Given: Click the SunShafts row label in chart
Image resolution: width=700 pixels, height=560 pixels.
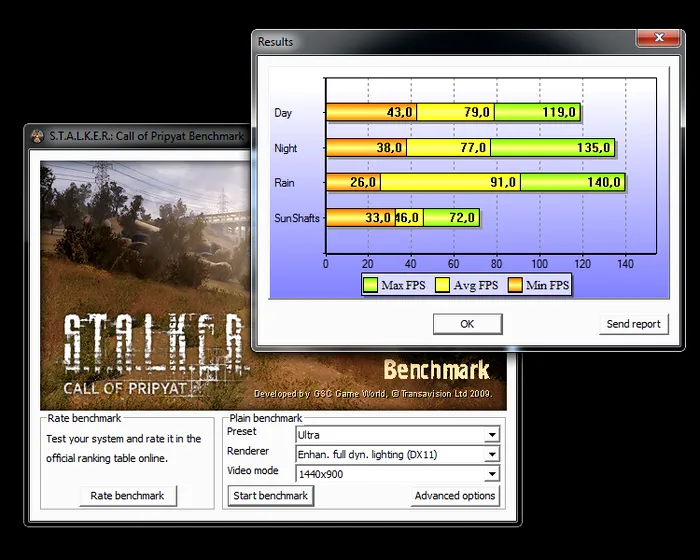Looking at the screenshot, I should [x=297, y=218].
